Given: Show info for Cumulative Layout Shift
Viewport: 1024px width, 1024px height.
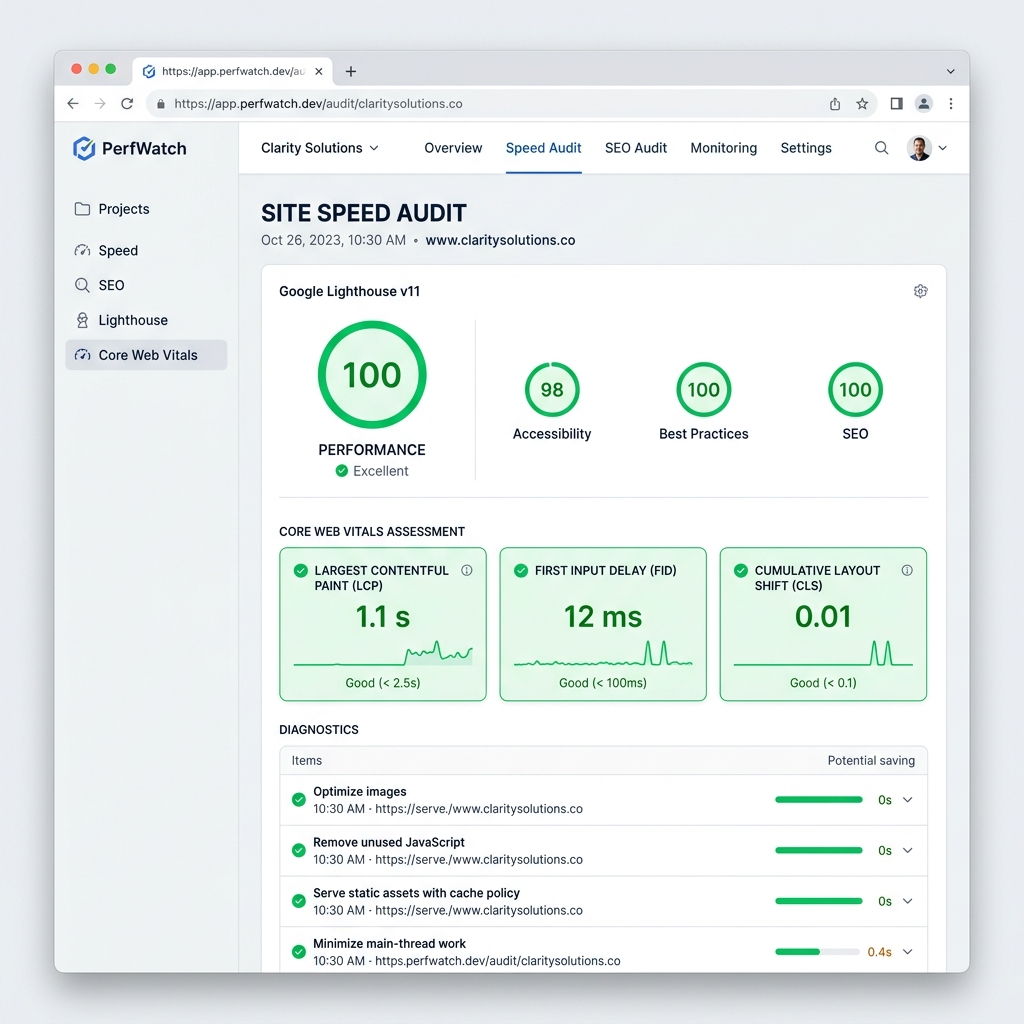Looking at the screenshot, I should point(907,570).
